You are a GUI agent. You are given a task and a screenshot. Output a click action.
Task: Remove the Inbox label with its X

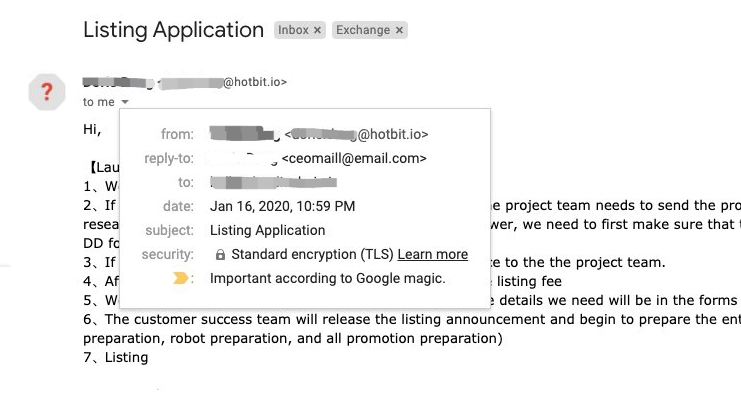coord(318,30)
